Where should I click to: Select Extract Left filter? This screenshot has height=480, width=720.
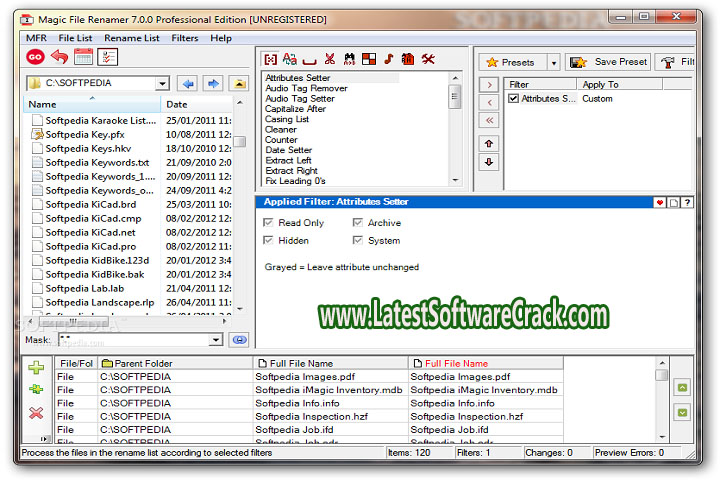pyautogui.click(x=288, y=160)
